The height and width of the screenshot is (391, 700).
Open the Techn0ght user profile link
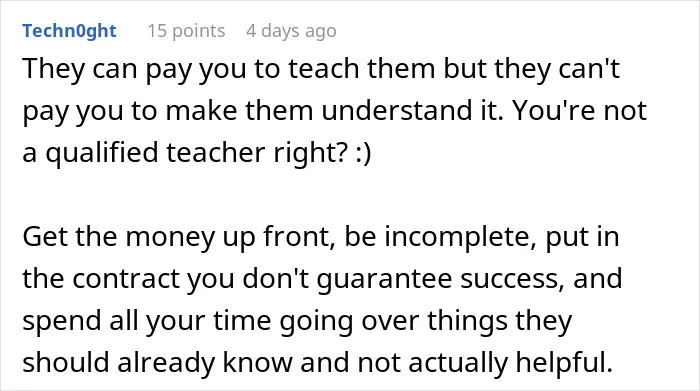pyautogui.click(x=69, y=31)
